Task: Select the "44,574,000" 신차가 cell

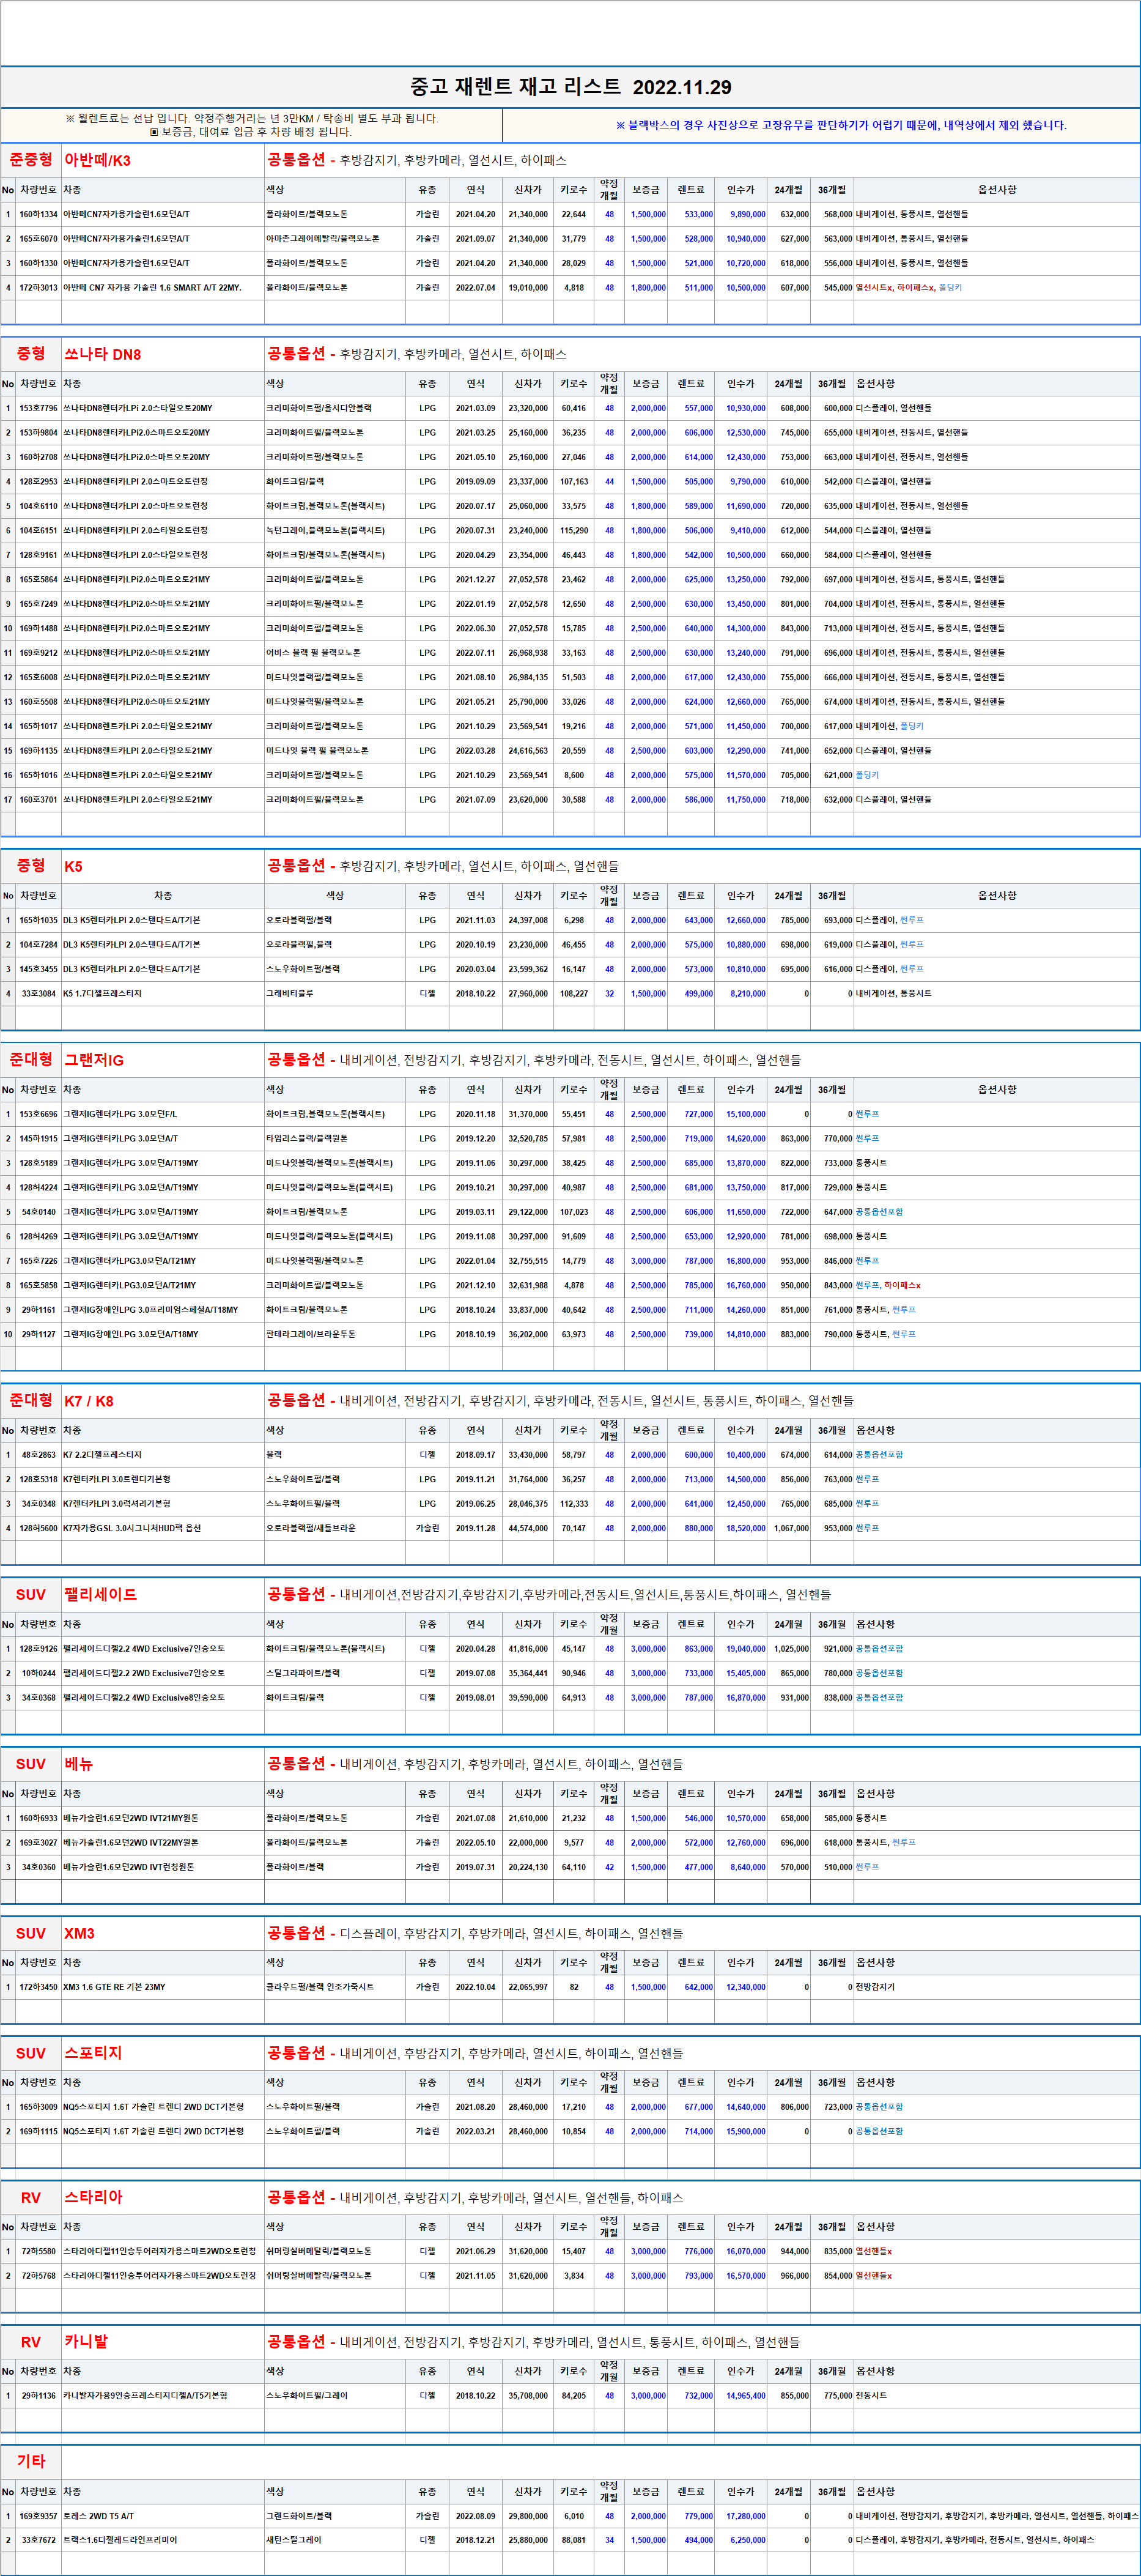Action: [x=528, y=1528]
